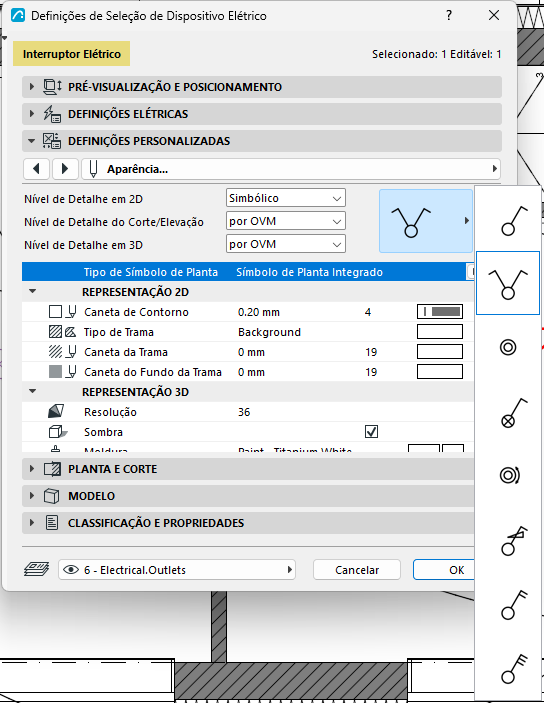This screenshot has width=544, height=703.
Task: Open the help question mark button
Action: [x=449, y=15]
